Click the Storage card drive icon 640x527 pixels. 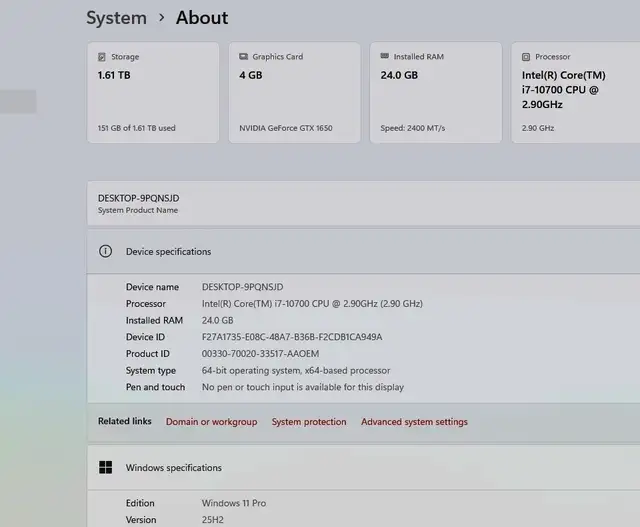click(102, 57)
